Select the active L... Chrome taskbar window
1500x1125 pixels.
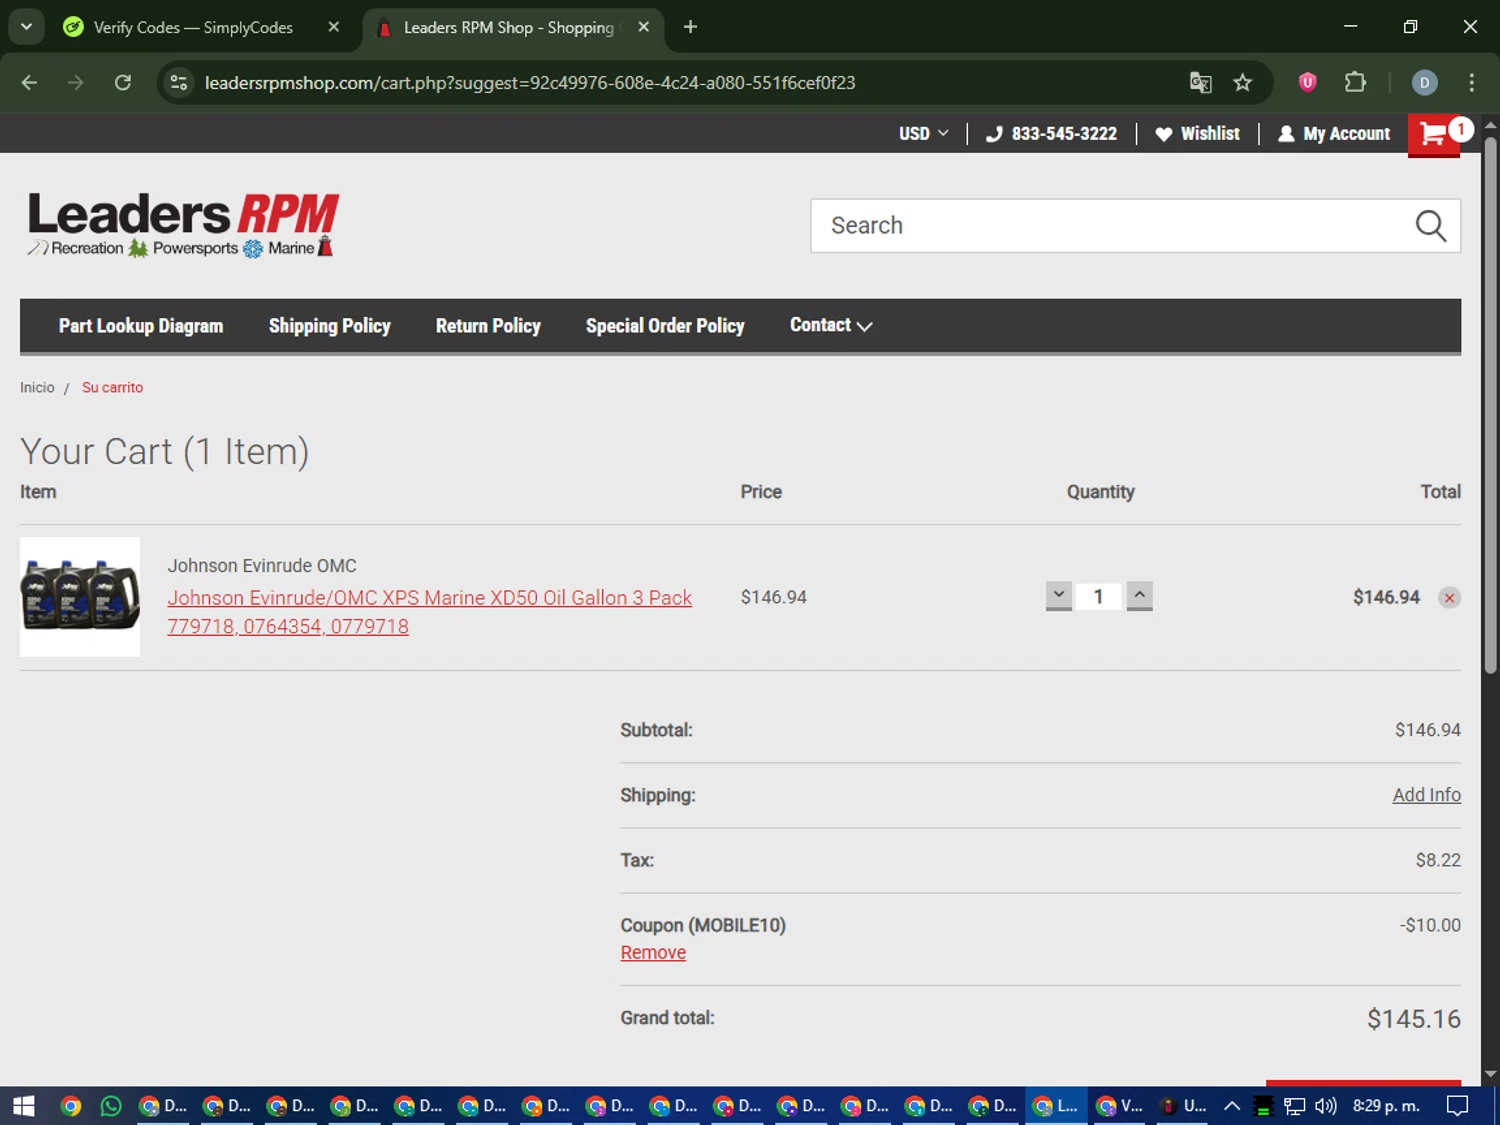click(1056, 1105)
